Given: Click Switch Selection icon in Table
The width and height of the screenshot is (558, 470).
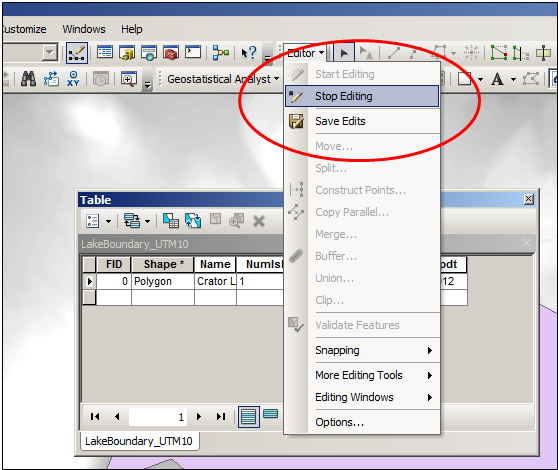Looking at the screenshot, I should pyautogui.click(x=193, y=221).
